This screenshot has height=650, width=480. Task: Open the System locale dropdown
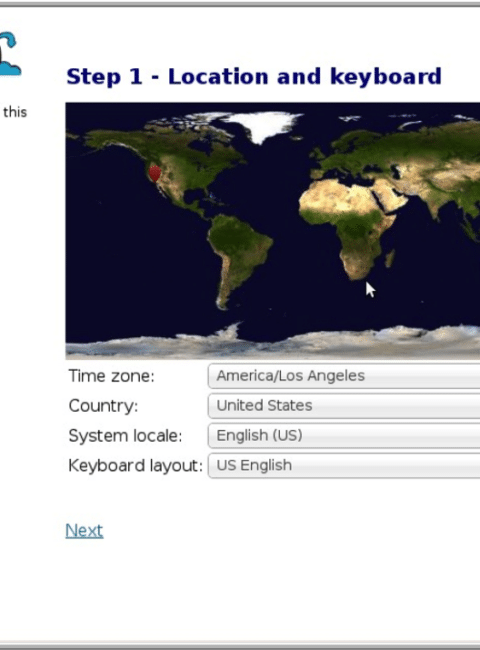pyautogui.click(x=344, y=436)
